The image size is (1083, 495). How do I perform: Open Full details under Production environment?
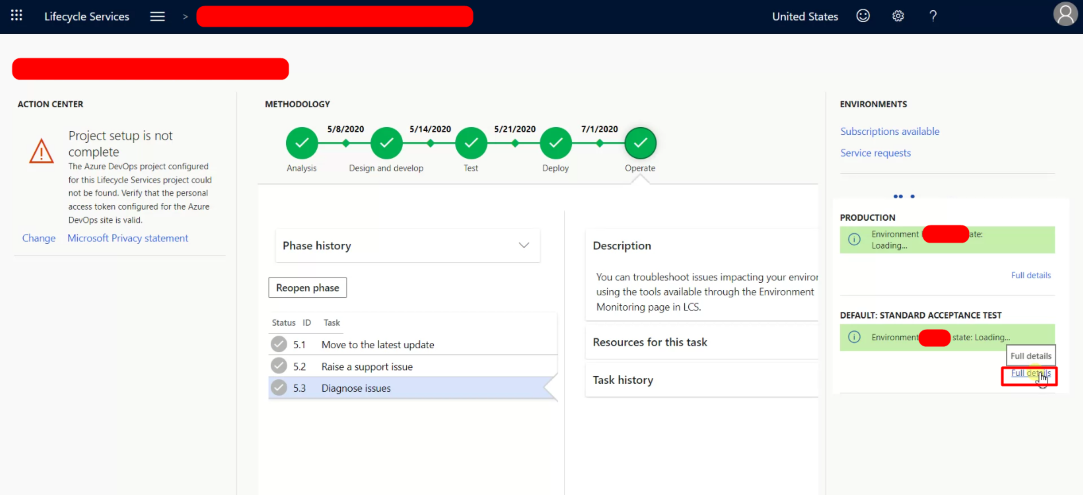point(1030,275)
